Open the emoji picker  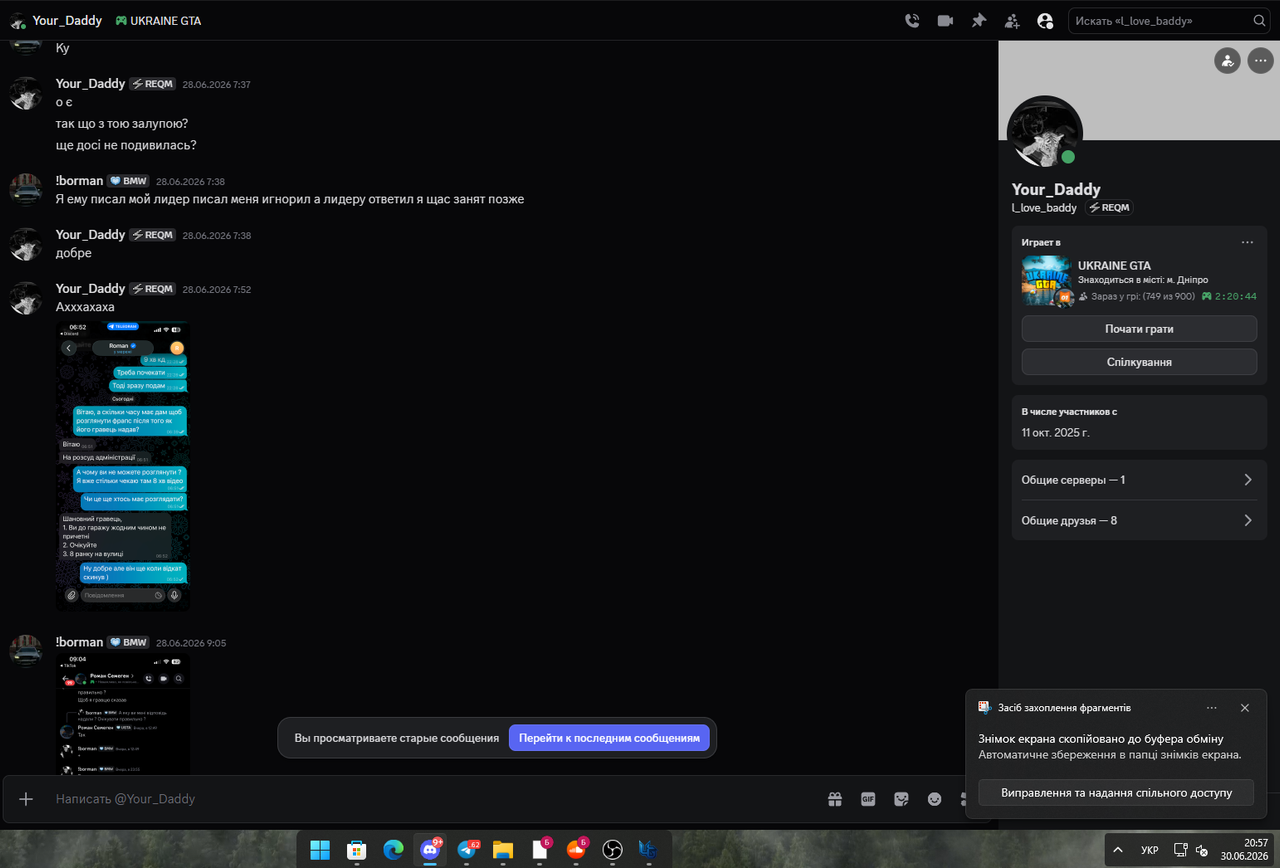point(935,799)
